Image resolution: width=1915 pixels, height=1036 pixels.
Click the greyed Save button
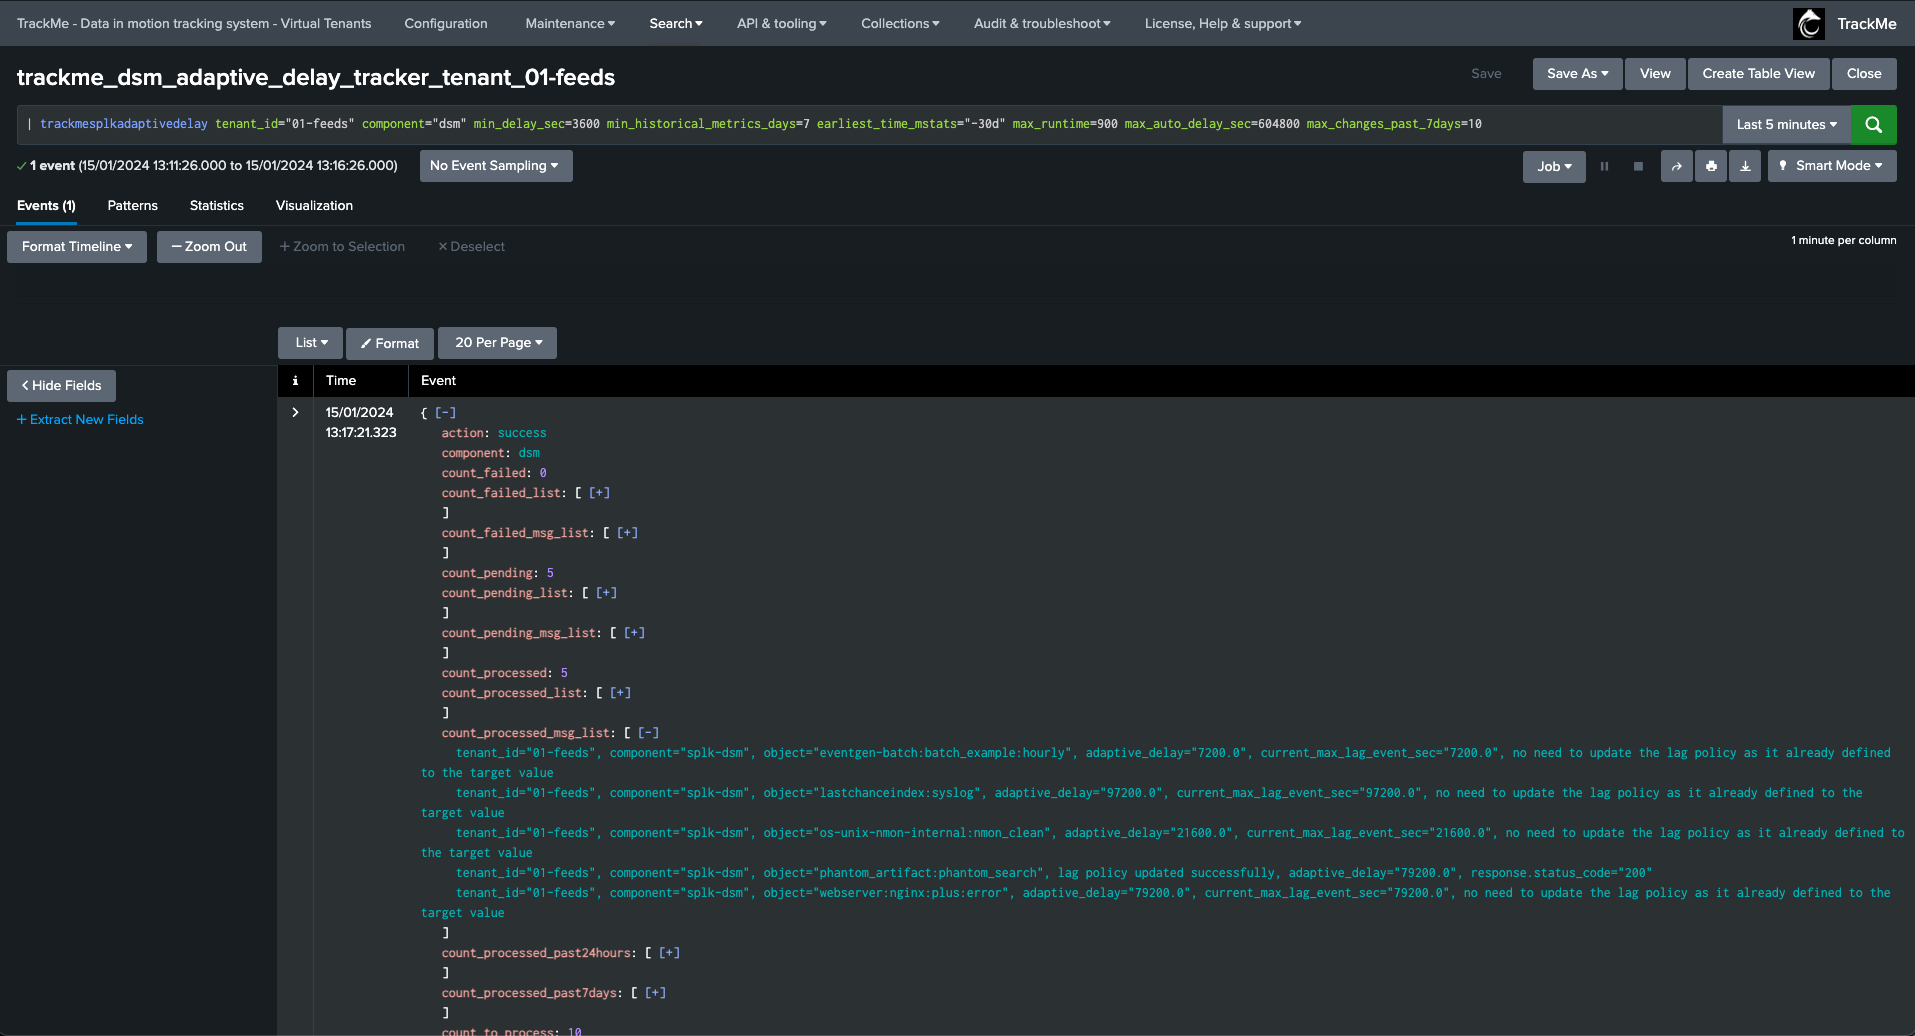[x=1486, y=74]
